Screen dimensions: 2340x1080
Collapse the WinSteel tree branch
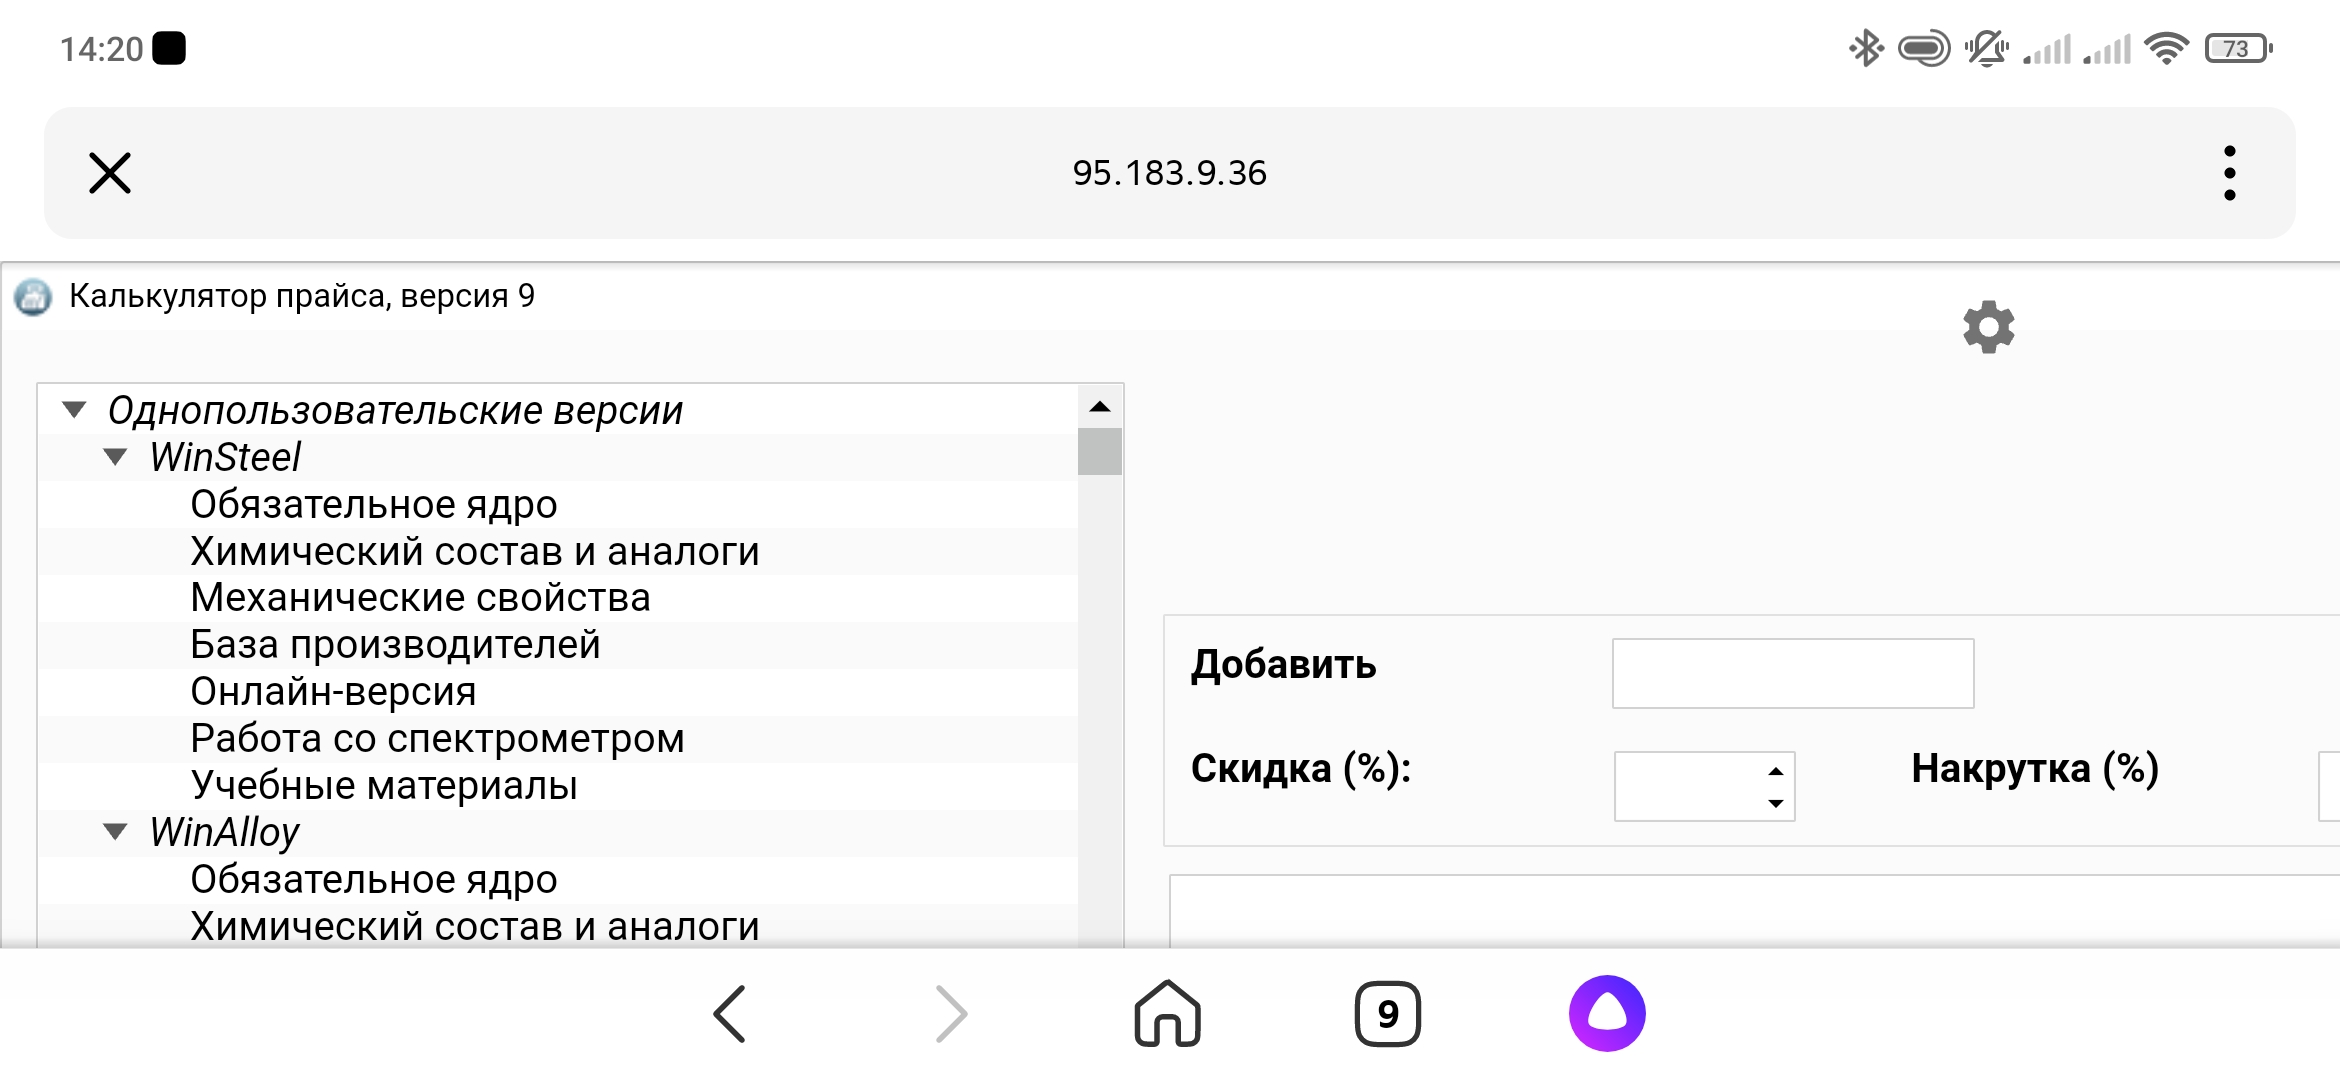tap(116, 457)
